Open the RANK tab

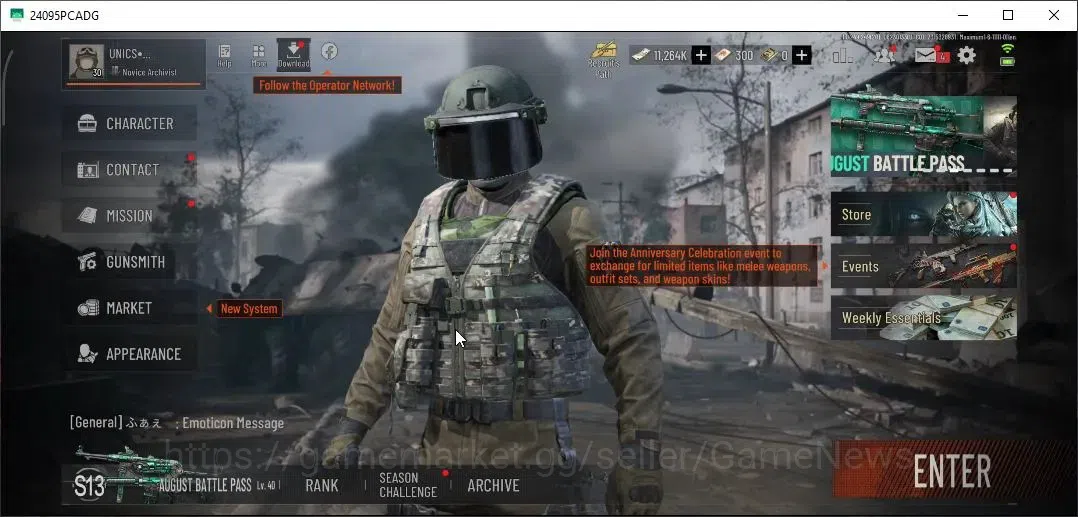coord(322,485)
